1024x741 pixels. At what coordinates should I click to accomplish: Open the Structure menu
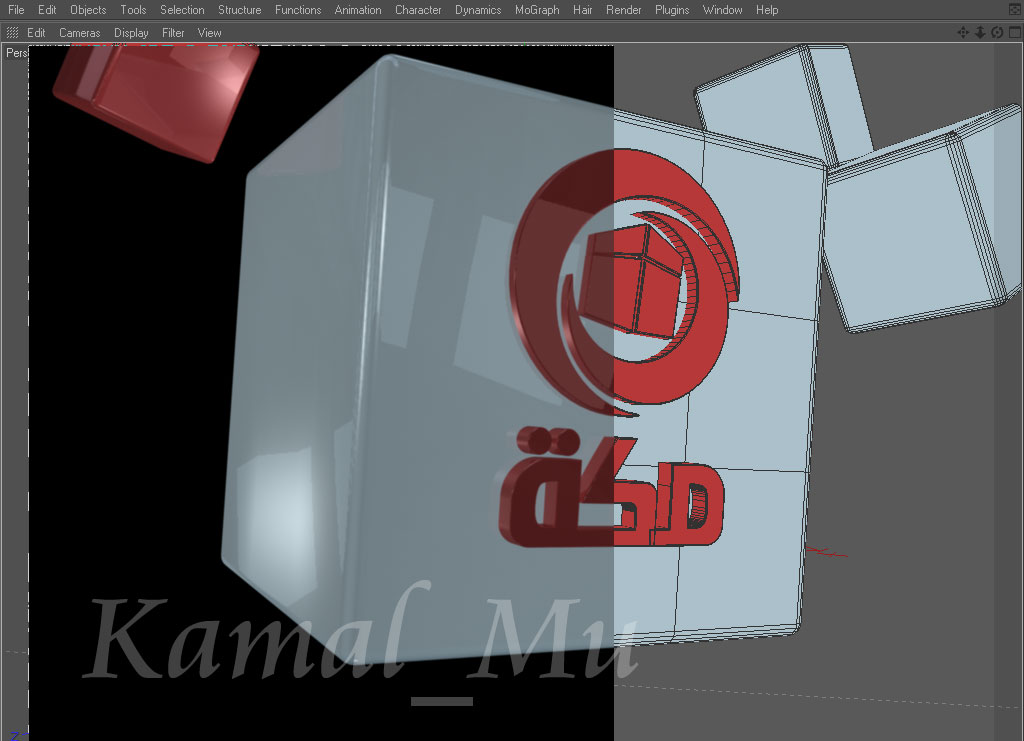pos(240,10)
